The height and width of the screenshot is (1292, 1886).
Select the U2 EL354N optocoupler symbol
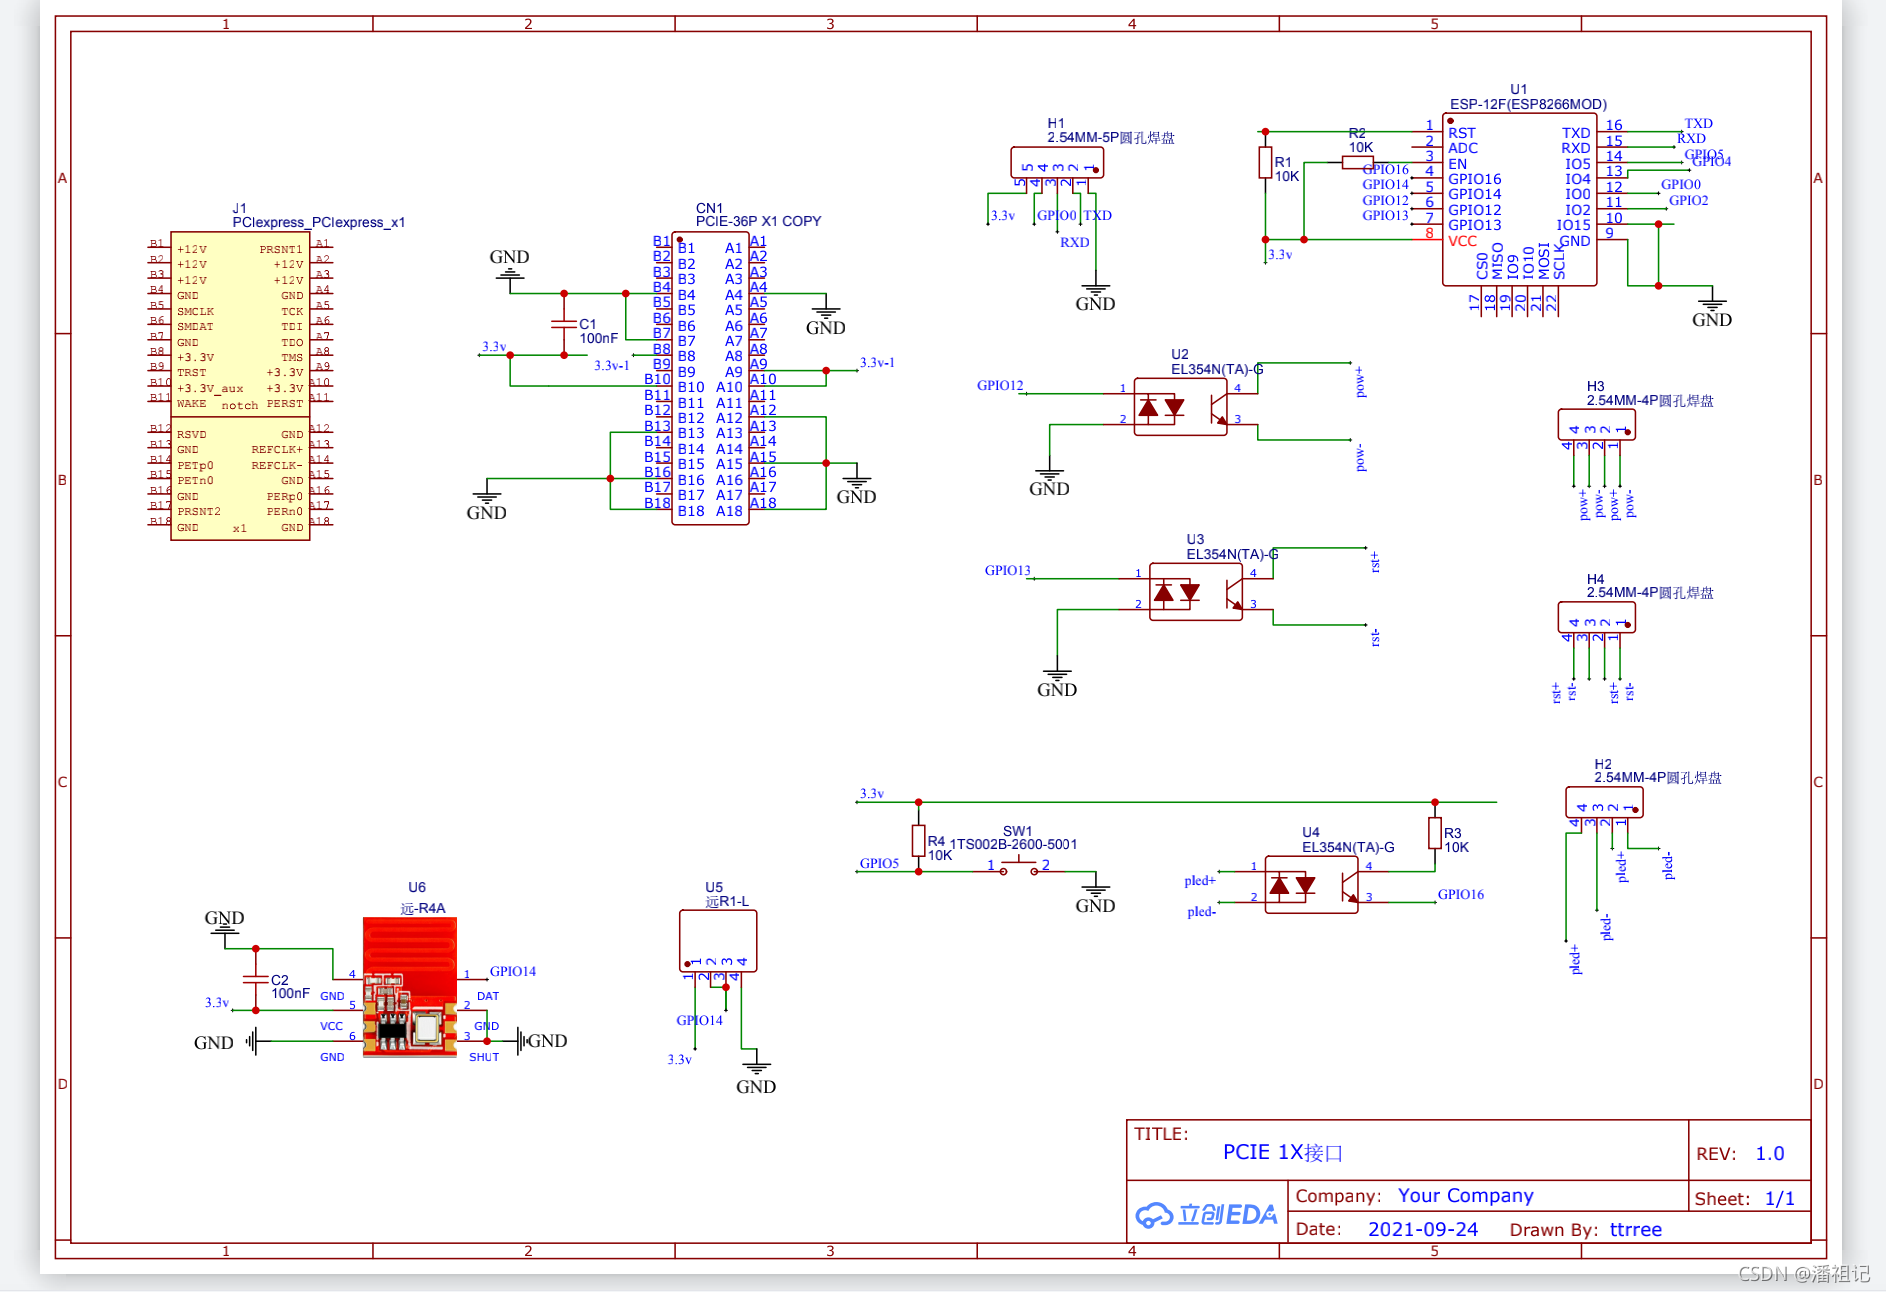(x=1180, y=406)
